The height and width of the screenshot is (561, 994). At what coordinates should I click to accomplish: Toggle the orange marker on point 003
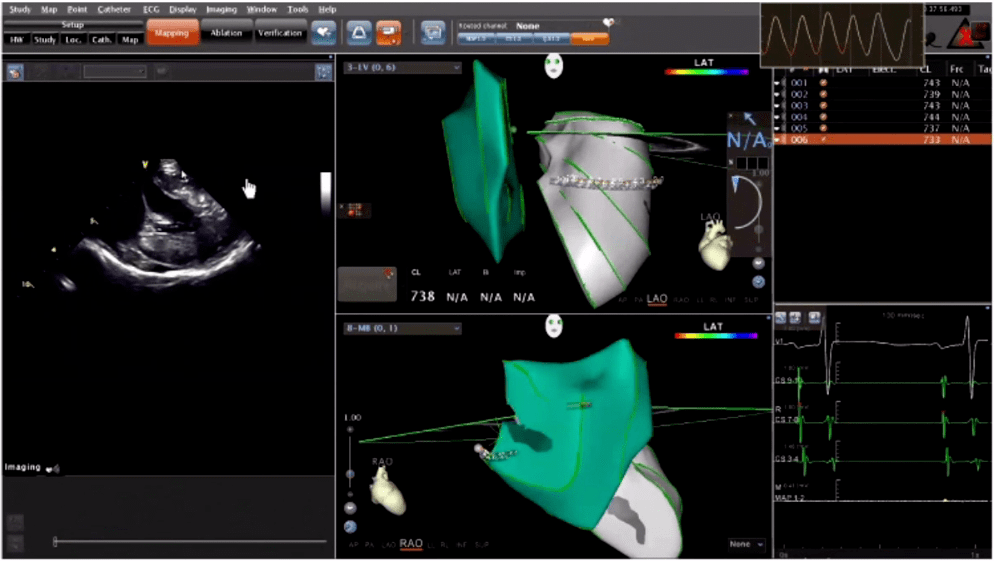tap(823, 105)
